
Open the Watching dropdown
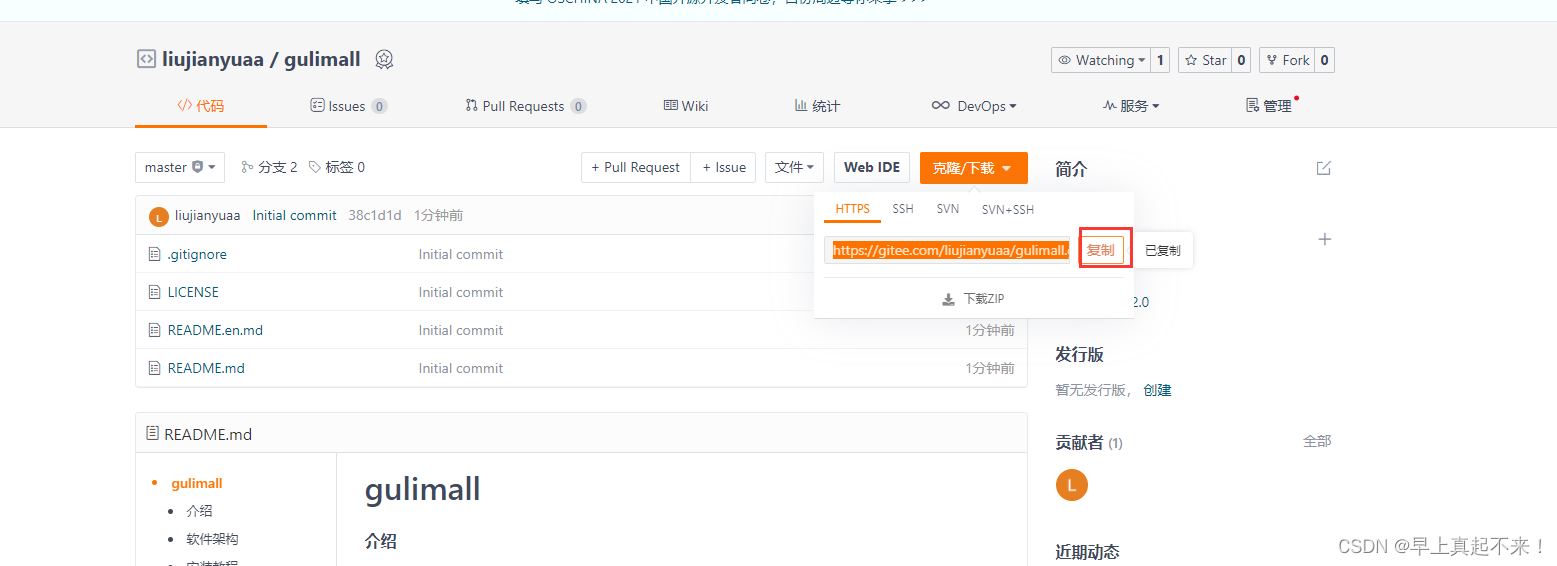(1101, 60)
